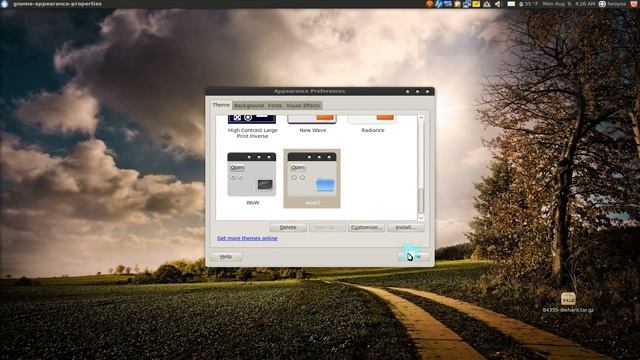Open the Customize theme dialog

(366, 227)
